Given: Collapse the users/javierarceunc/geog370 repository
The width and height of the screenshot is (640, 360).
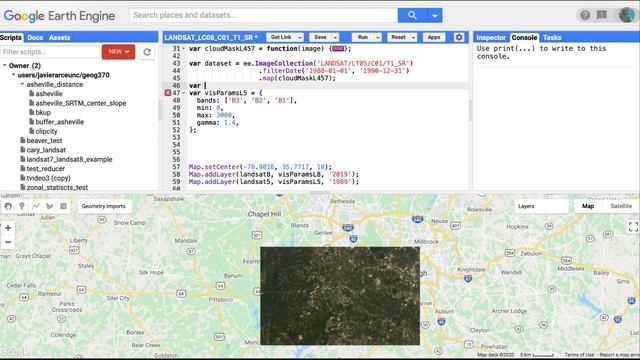Looking at the screenshot, I should [x=13, y=75].
